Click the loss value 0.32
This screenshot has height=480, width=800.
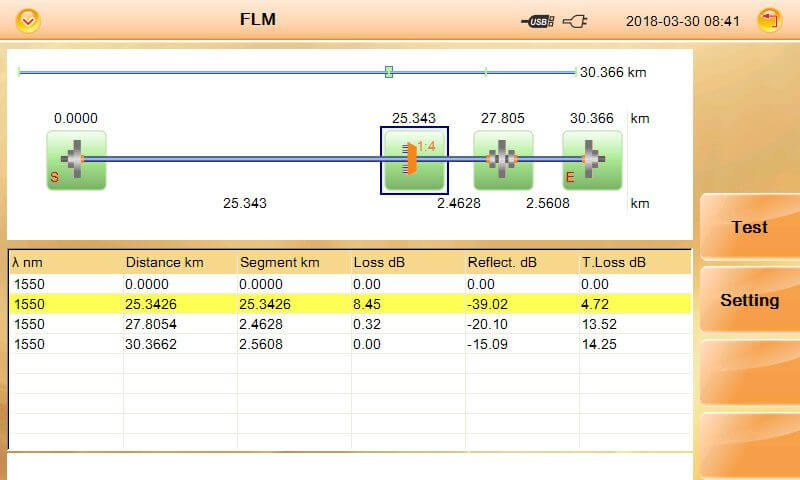[x=367, y=324]
